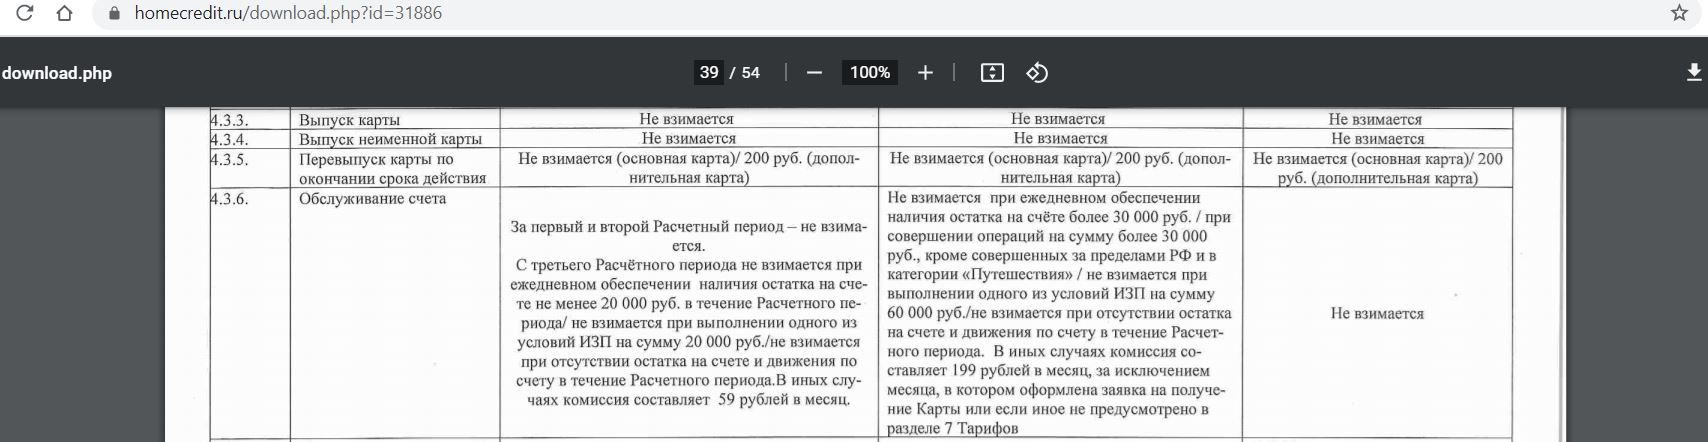Zoom in the PDF with plus button
Screen dimensions: 1708x442
(x=925, y=73)
